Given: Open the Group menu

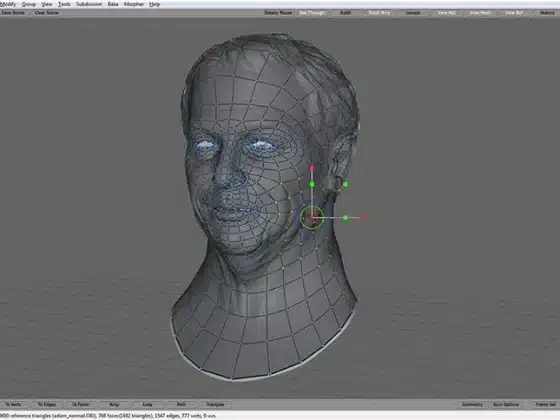Looking at the screenshot, I should (x=29, y=4).
